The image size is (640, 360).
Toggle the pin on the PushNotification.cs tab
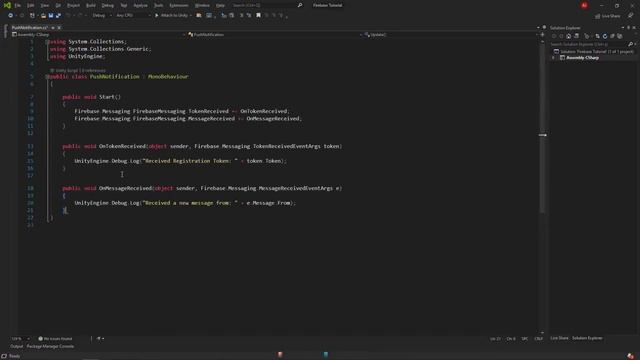(53, 28)
